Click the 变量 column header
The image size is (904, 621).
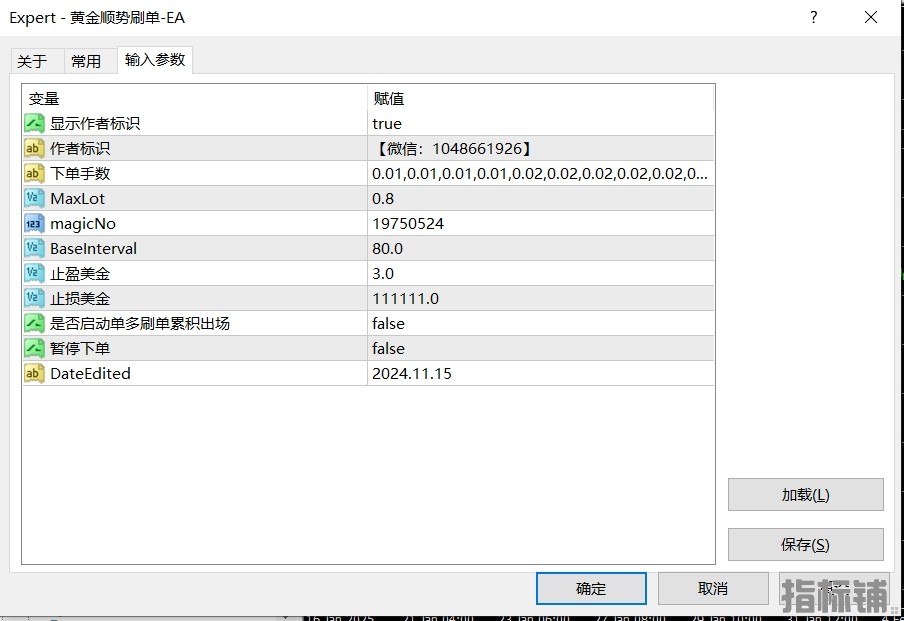(x=195, y=99)
